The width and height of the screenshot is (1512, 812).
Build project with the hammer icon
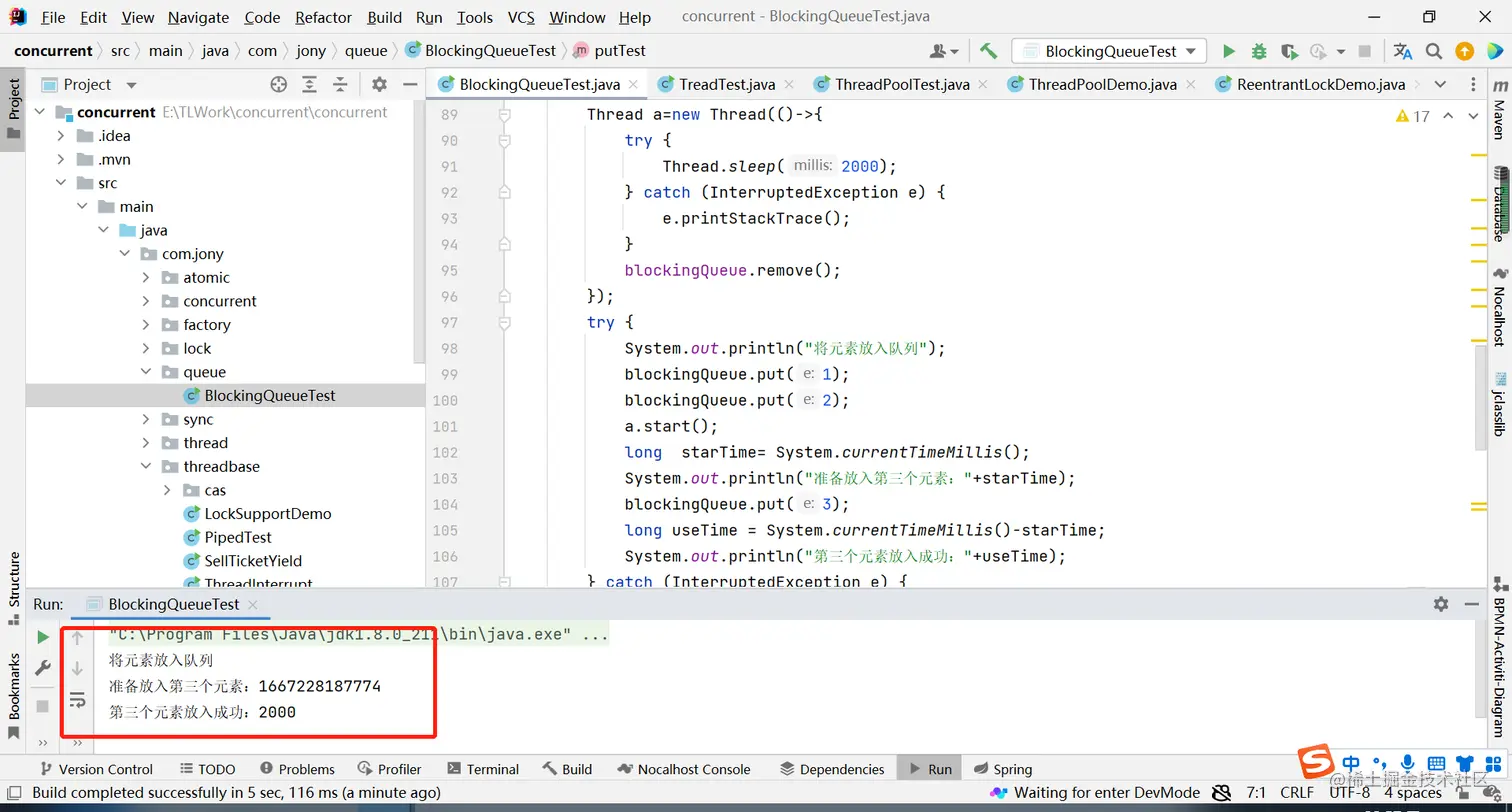tap(988, 51)
